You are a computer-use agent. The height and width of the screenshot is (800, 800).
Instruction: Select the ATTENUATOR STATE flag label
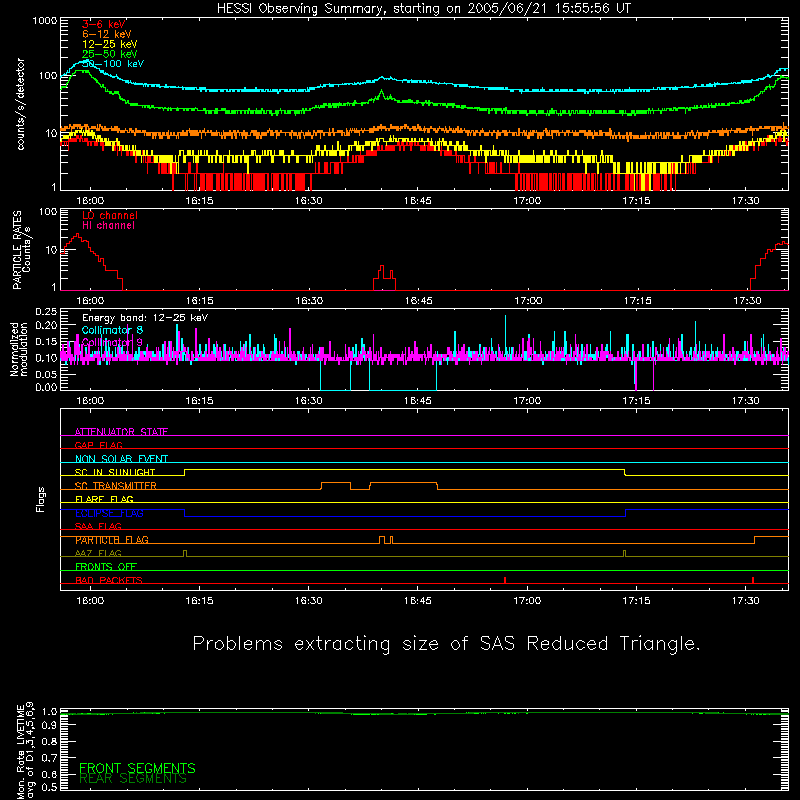pyautogui.click(x=121, y=432)
